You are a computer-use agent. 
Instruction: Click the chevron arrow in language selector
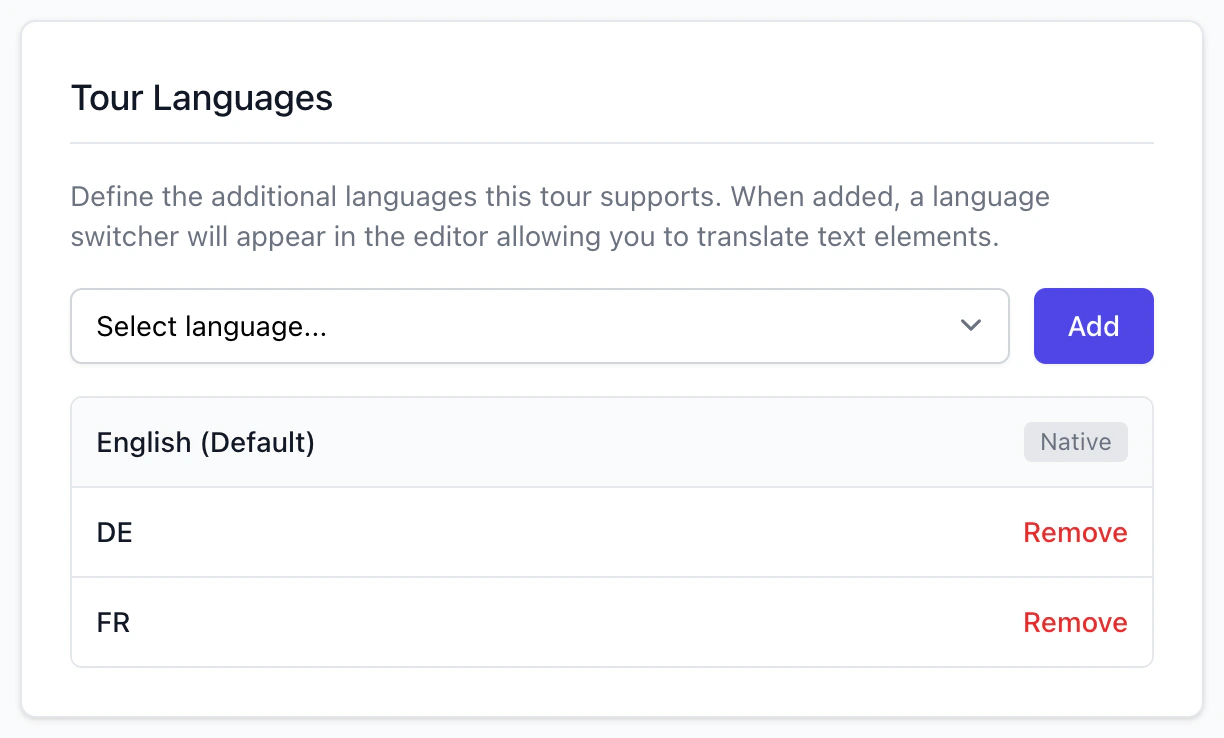click(970, 326)
